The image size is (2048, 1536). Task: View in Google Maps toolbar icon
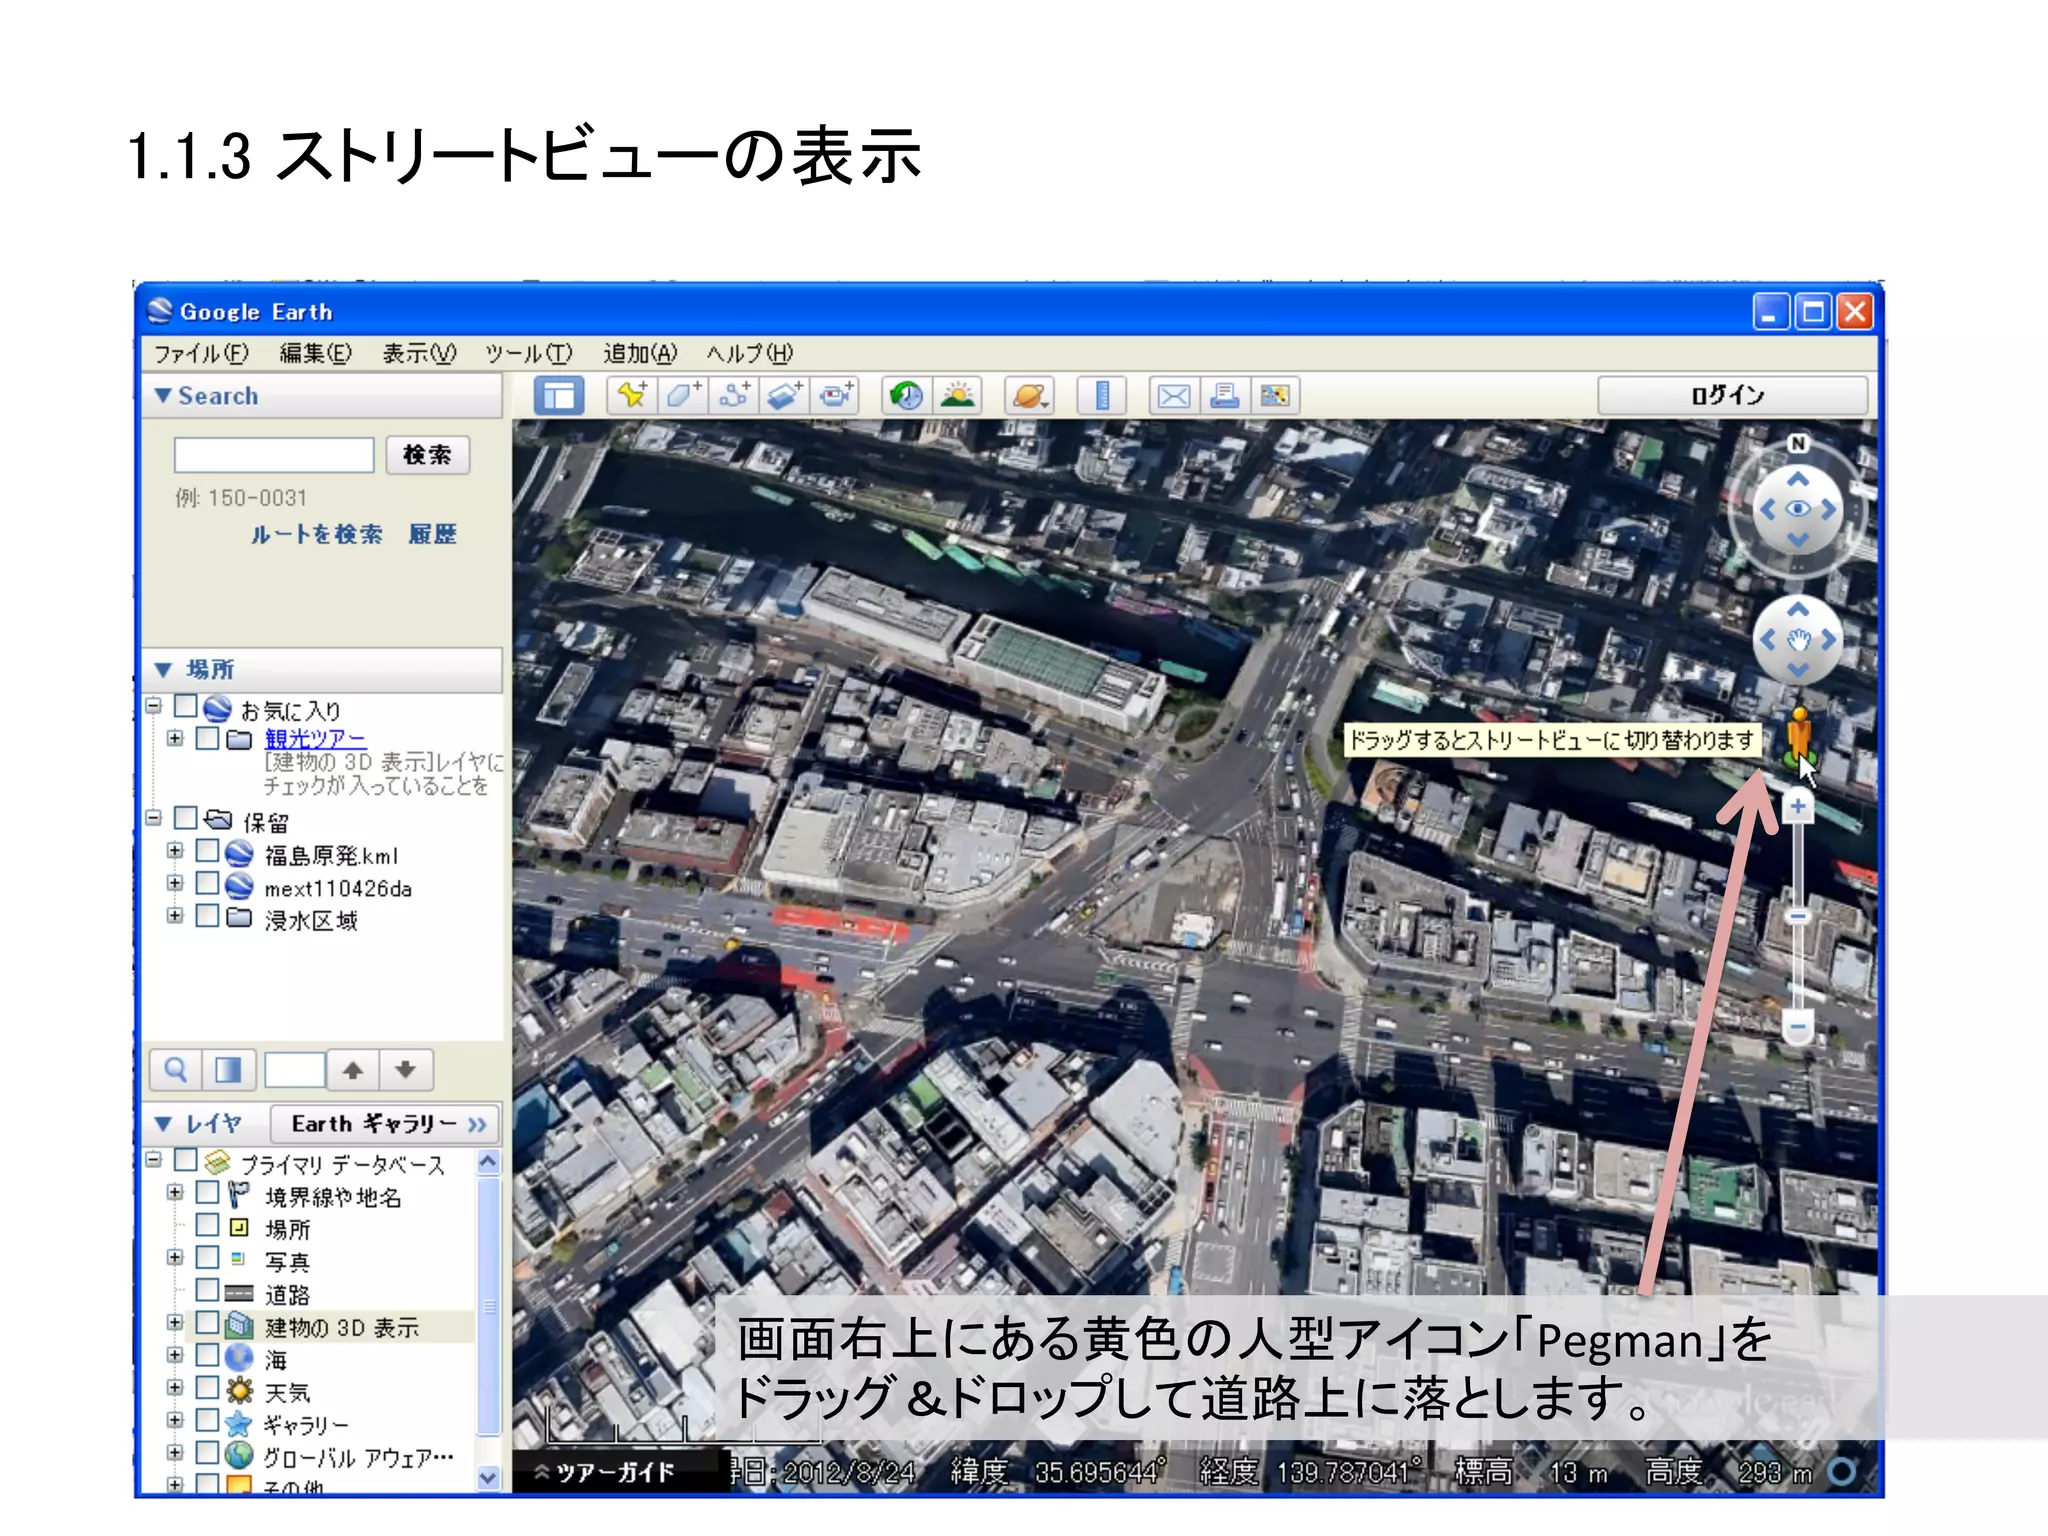(x=1275, y=396)
